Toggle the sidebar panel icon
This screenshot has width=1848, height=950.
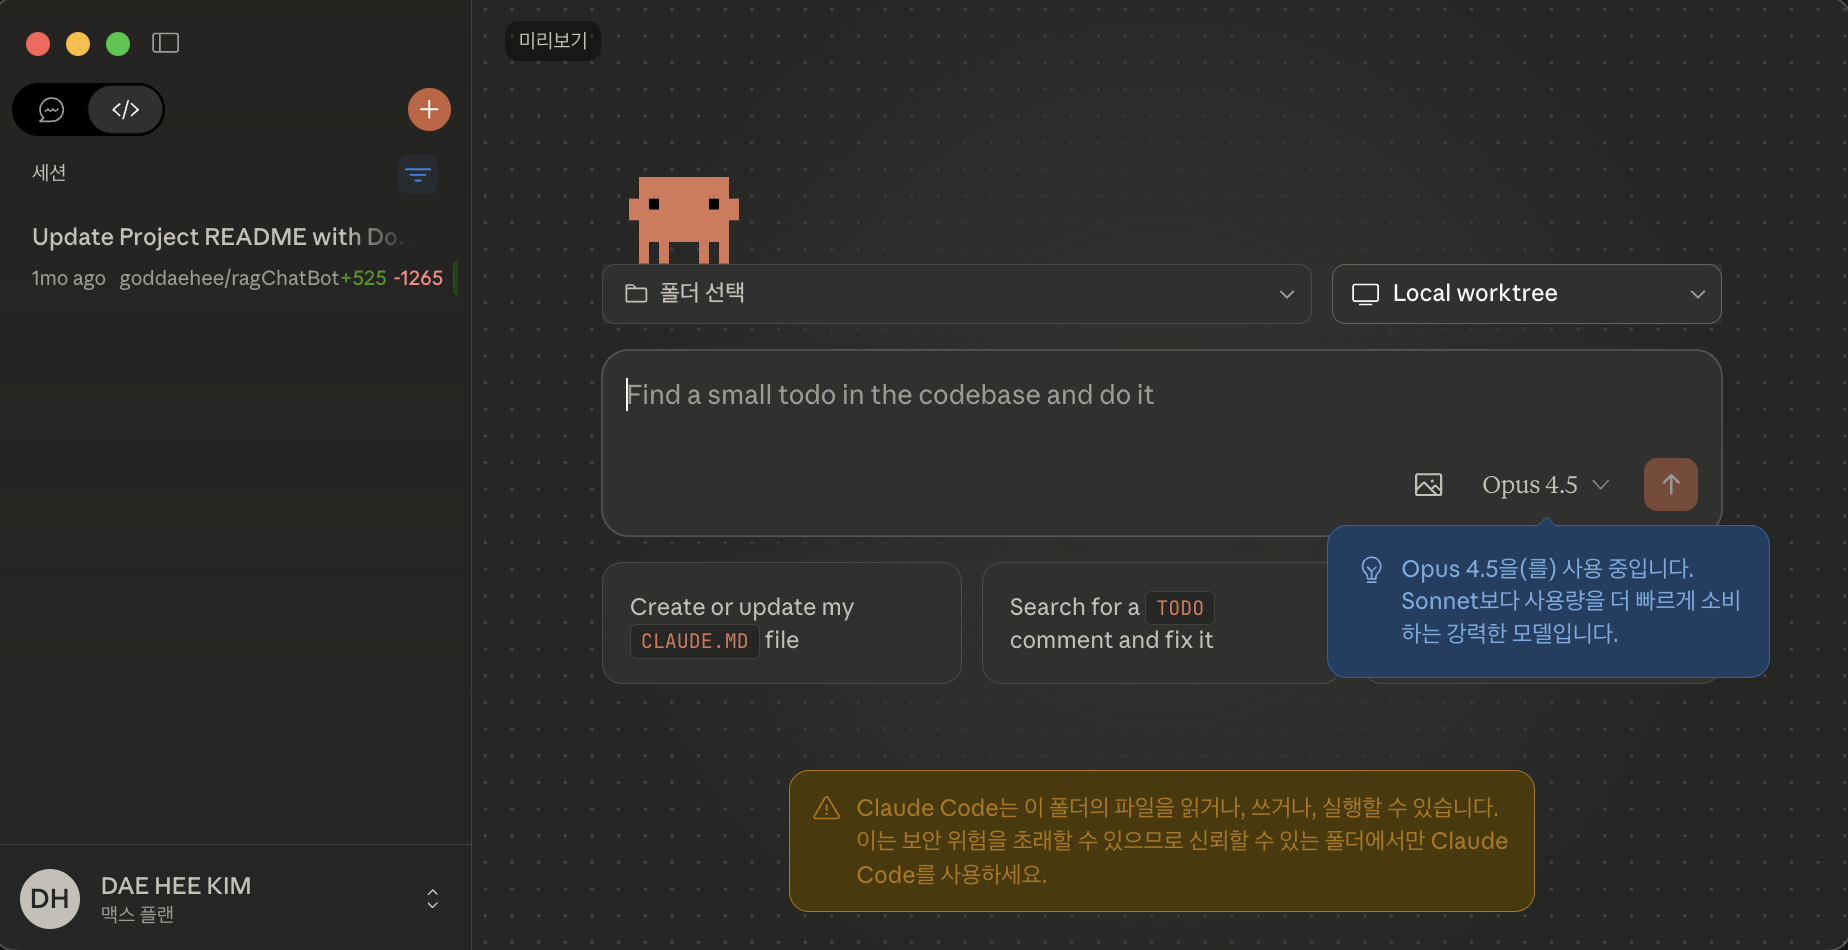(165, 43)
